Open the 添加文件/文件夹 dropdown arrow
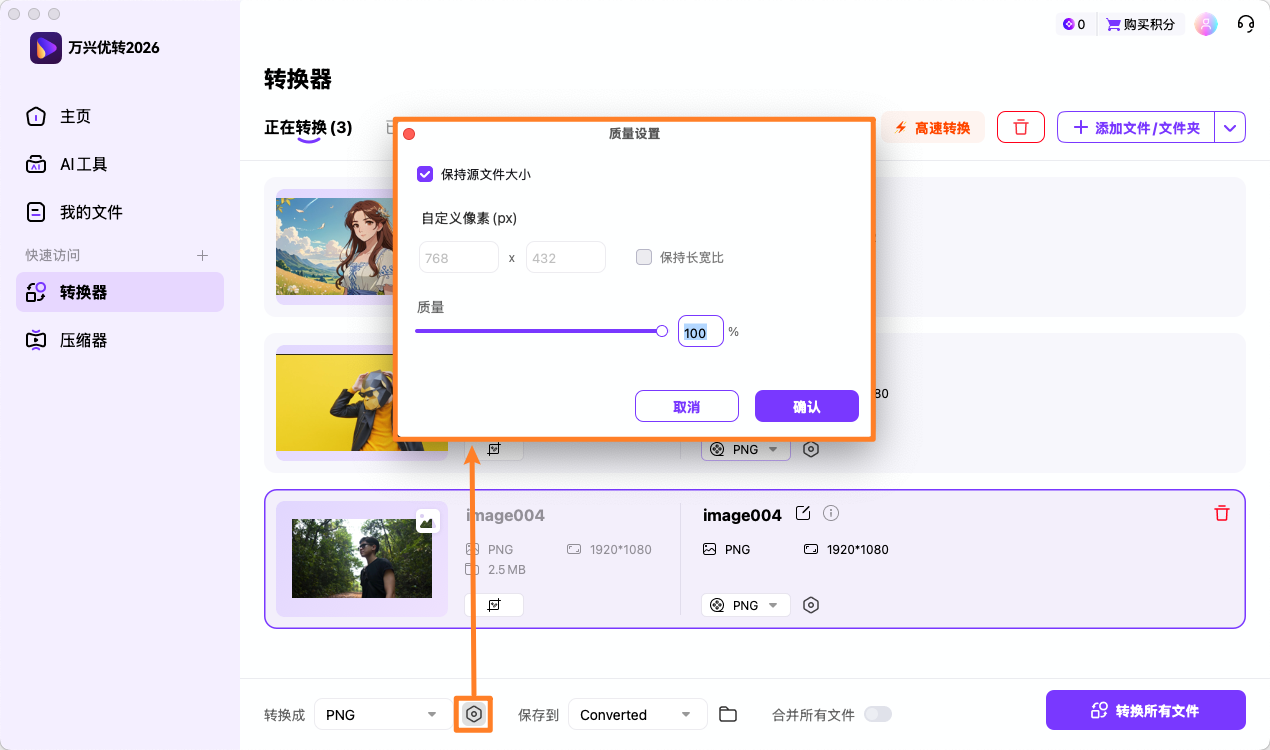 click(x=1232, y=127)
